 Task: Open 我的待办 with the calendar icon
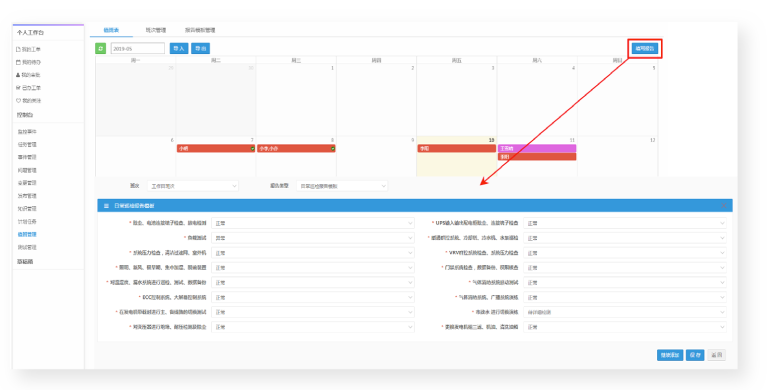[x=28, y=62]
